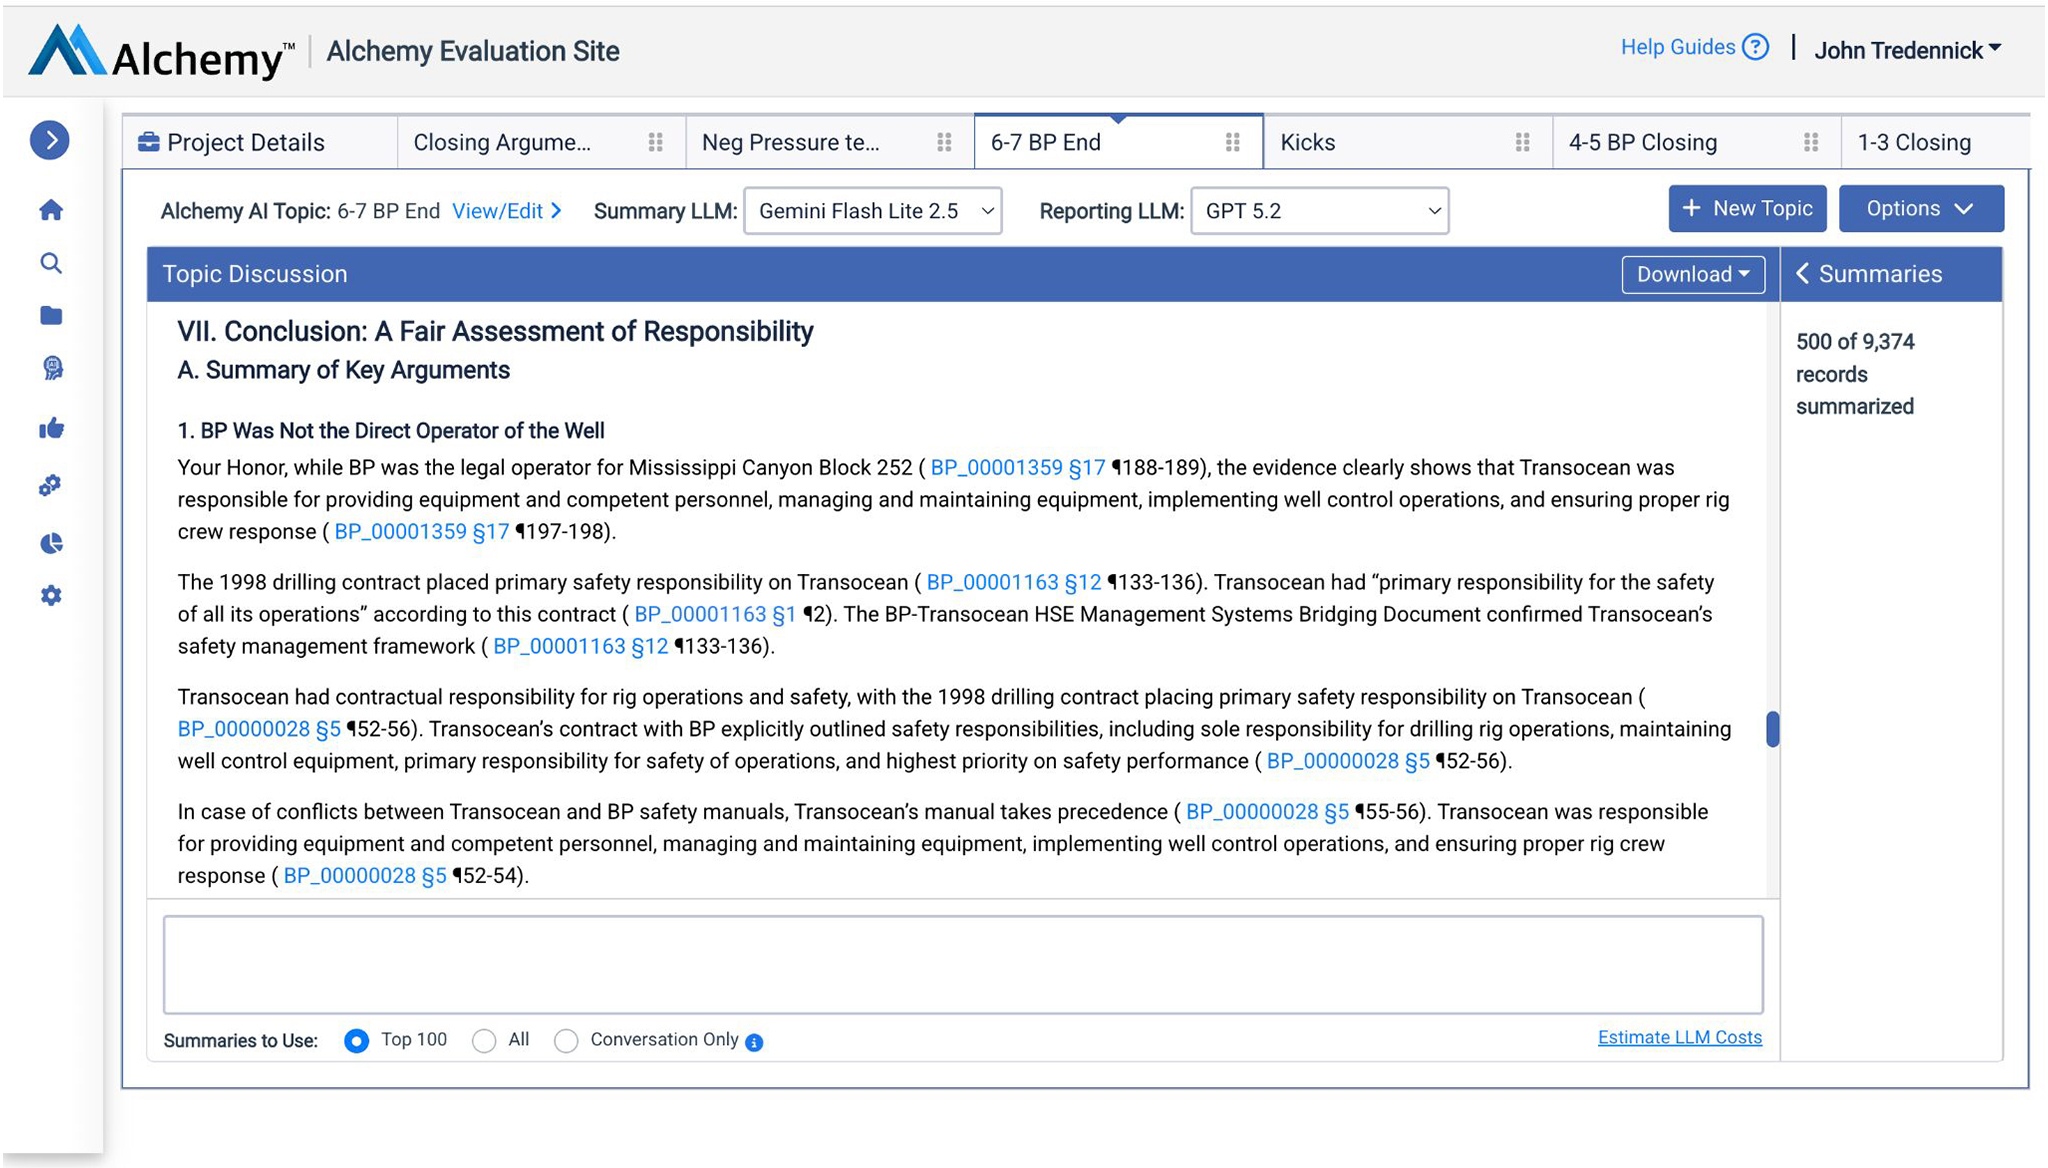The height and width of the screenshot is (1168, 2048).
Task: Expand the Options dropdown button
Action: [1920, 209]
